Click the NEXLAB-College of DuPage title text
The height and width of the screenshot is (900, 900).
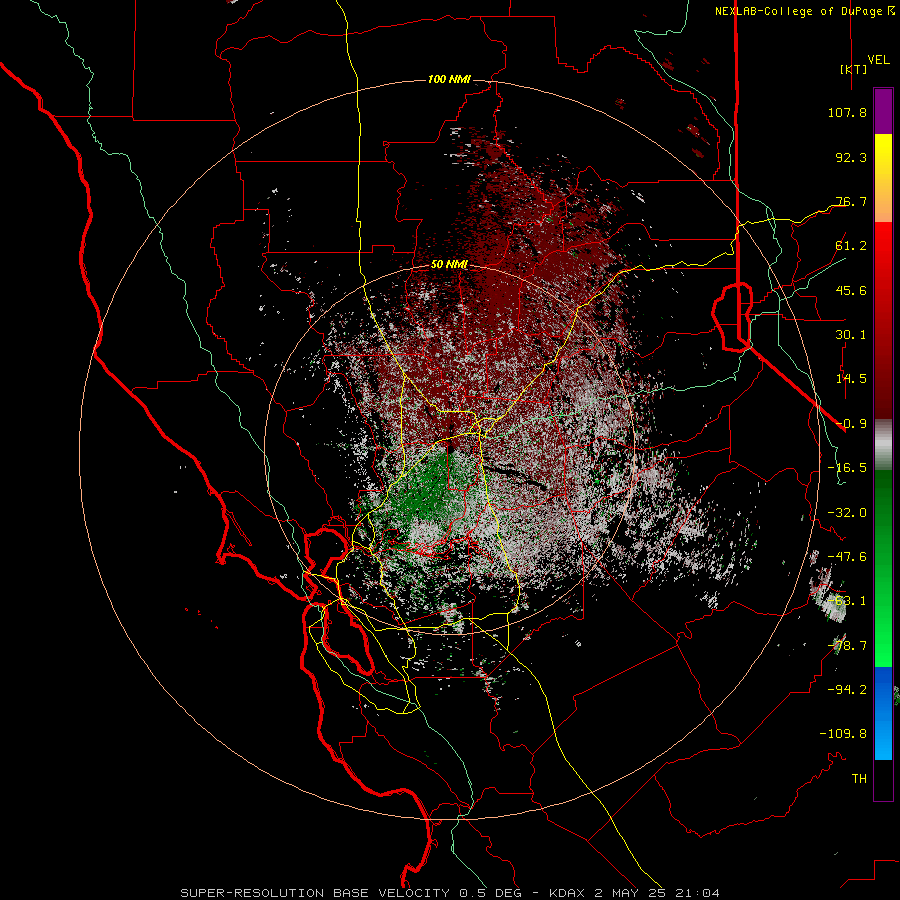[x=804, y=11]
